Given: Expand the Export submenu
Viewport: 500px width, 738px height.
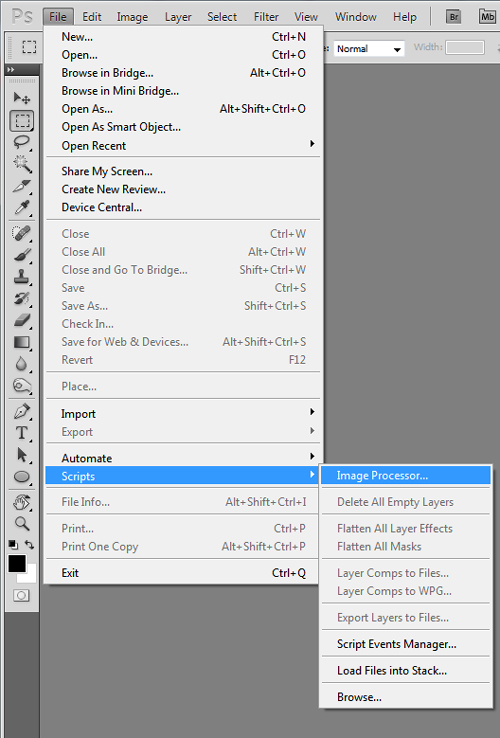Looking at the screenshot, I should [183, 432].
